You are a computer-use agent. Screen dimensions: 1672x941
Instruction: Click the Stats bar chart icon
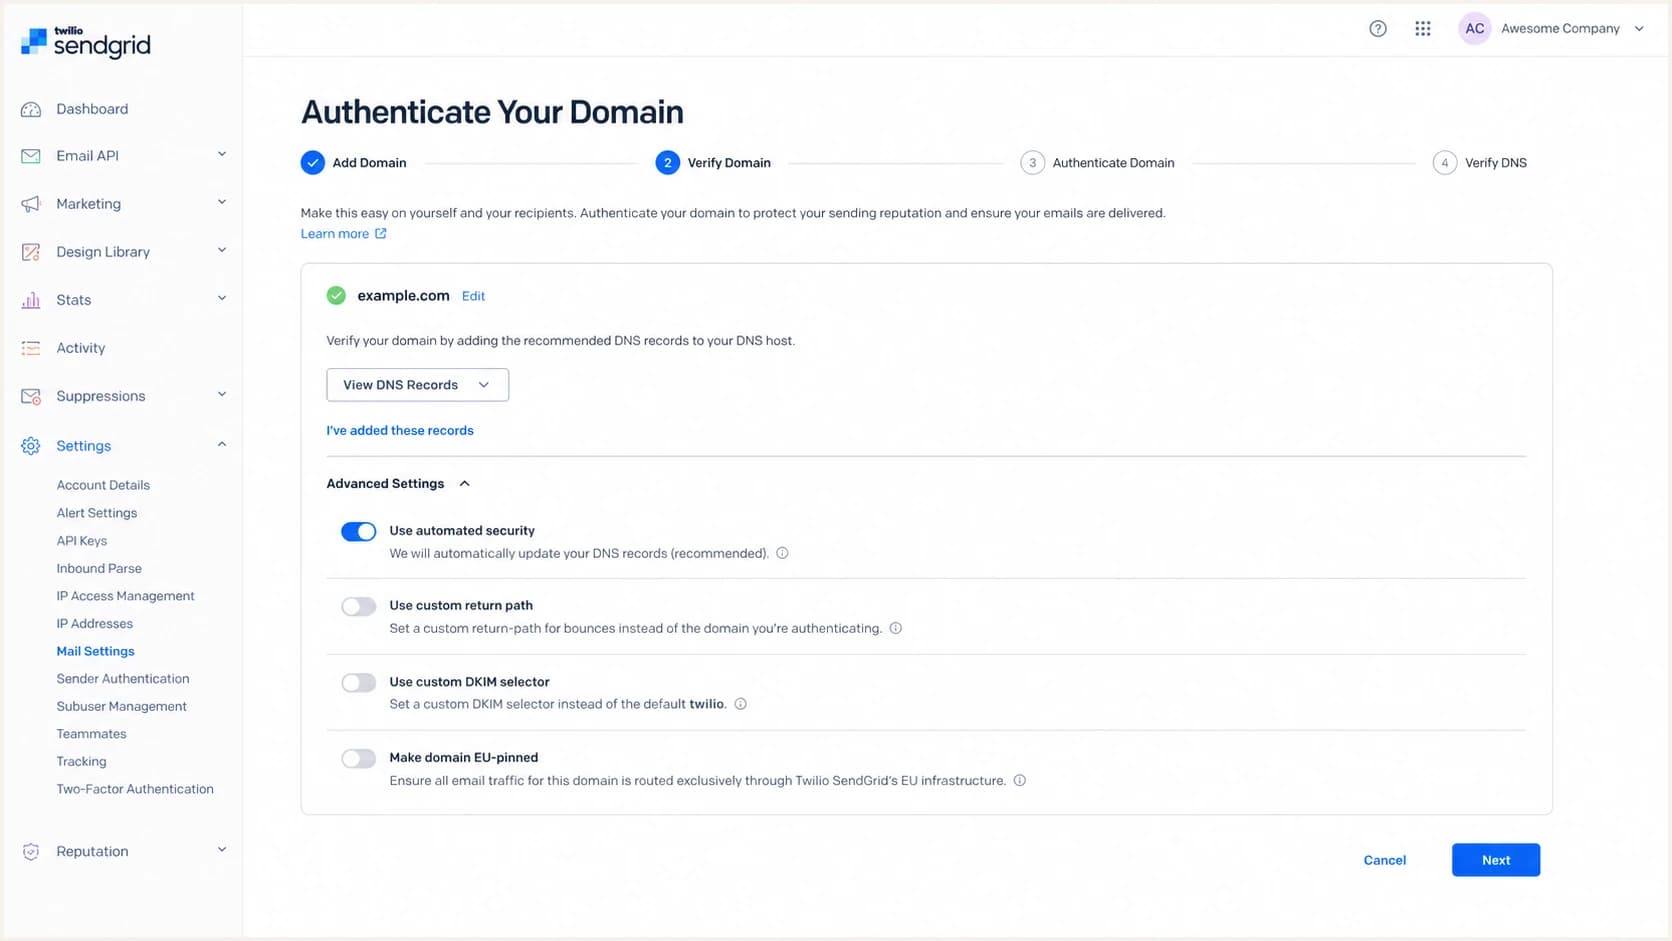(31, 300)
